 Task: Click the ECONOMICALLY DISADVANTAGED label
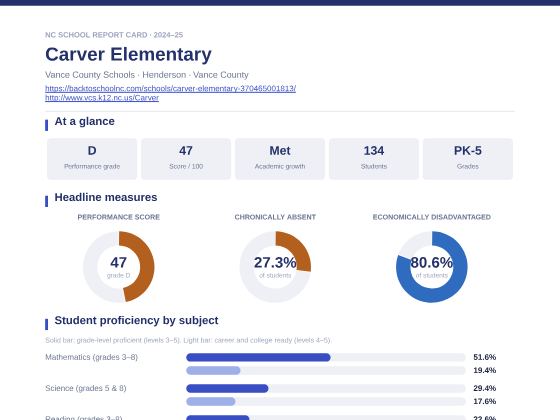pos(431,217)
